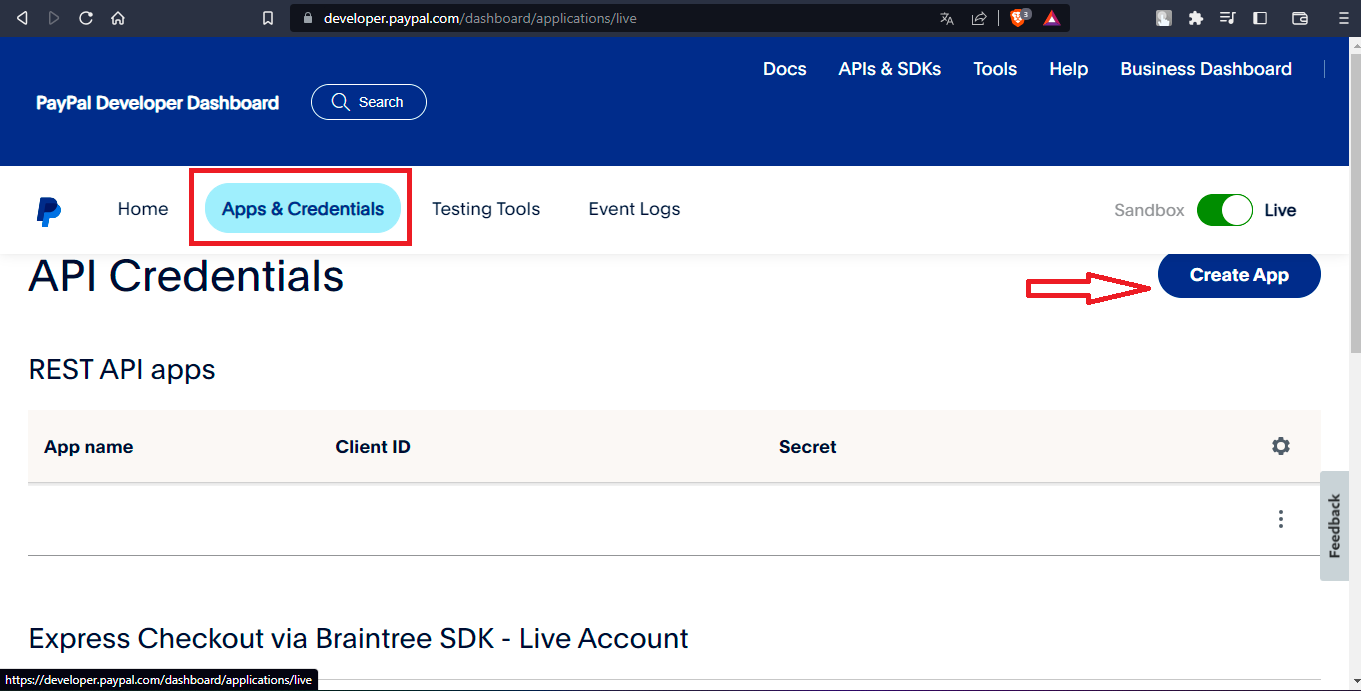Select the Apps & Credentials tab
Screen dimensions: 1361x691
(x=303, y=209)
